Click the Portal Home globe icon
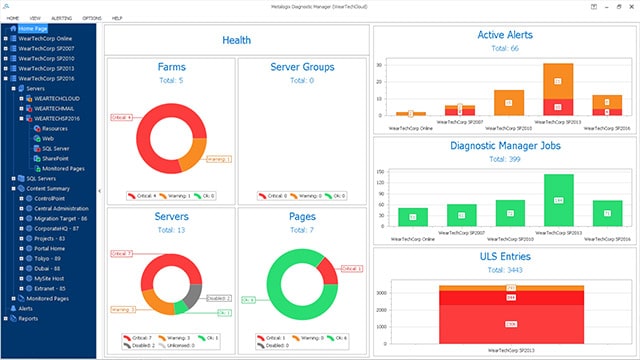This screenshot has width=640, height=360. (x=29, y=248)
